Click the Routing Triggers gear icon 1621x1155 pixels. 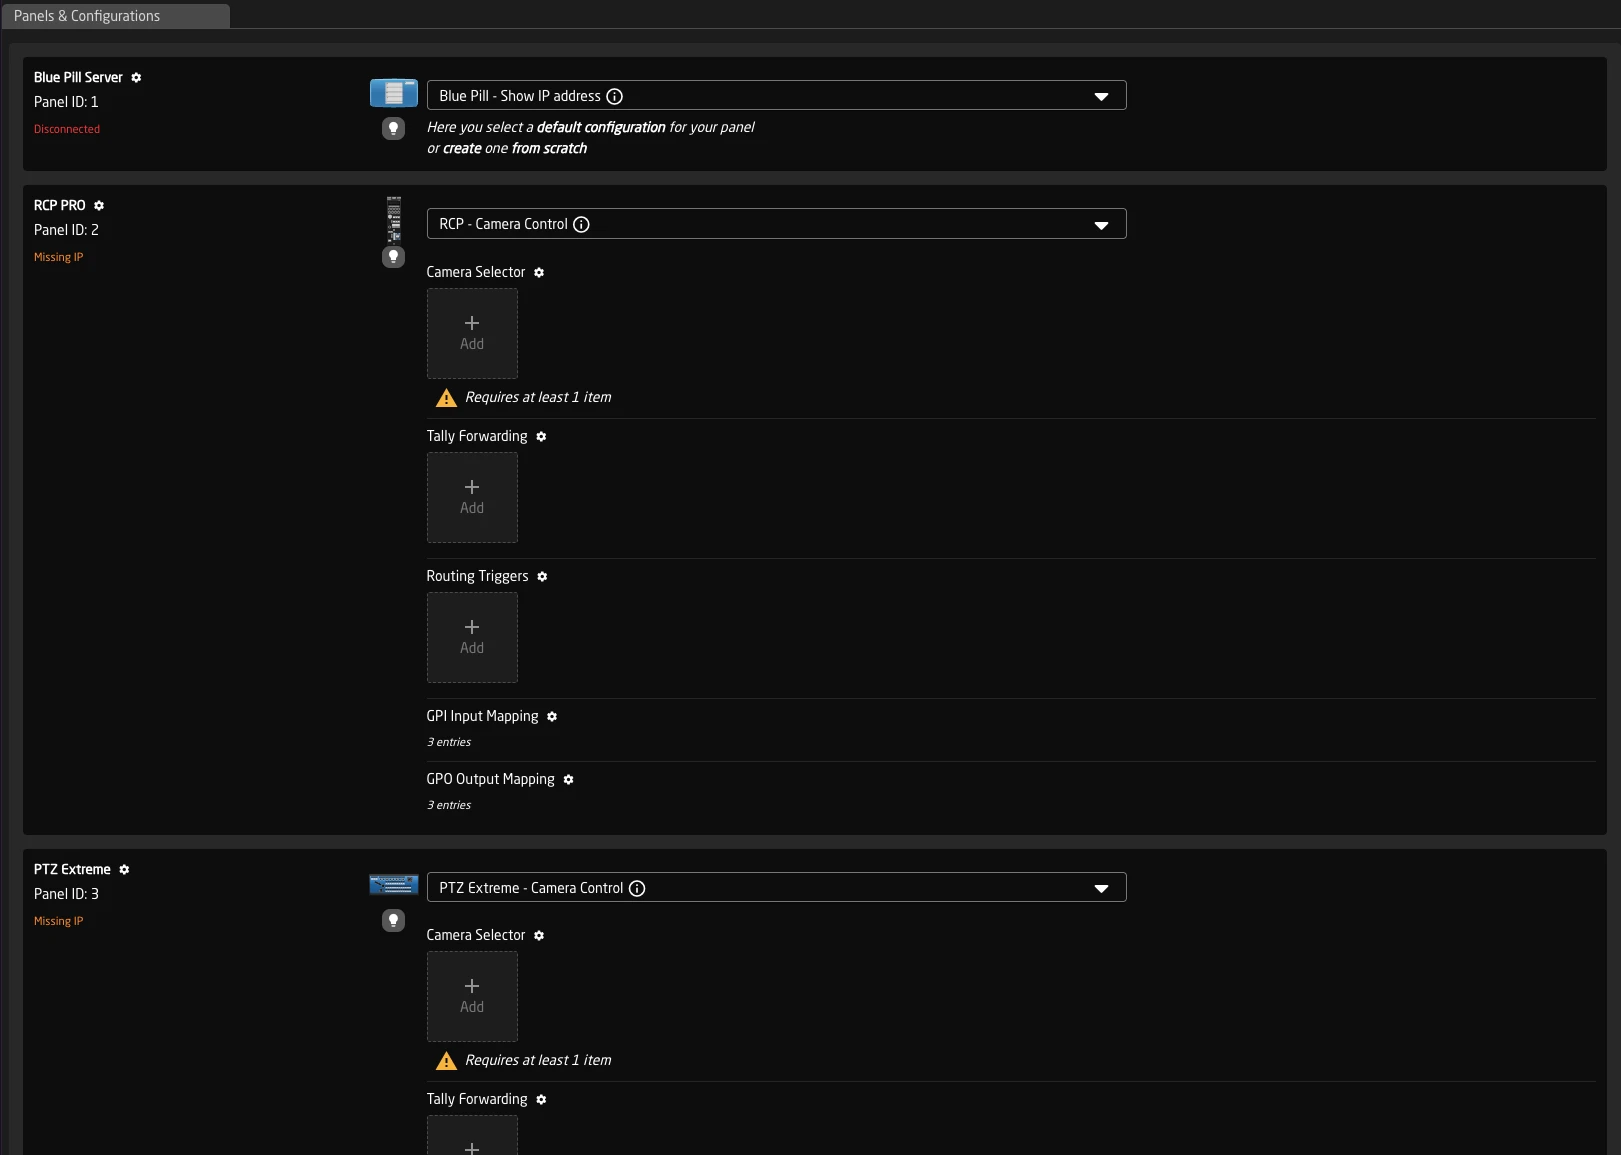[x=543, y=577]
